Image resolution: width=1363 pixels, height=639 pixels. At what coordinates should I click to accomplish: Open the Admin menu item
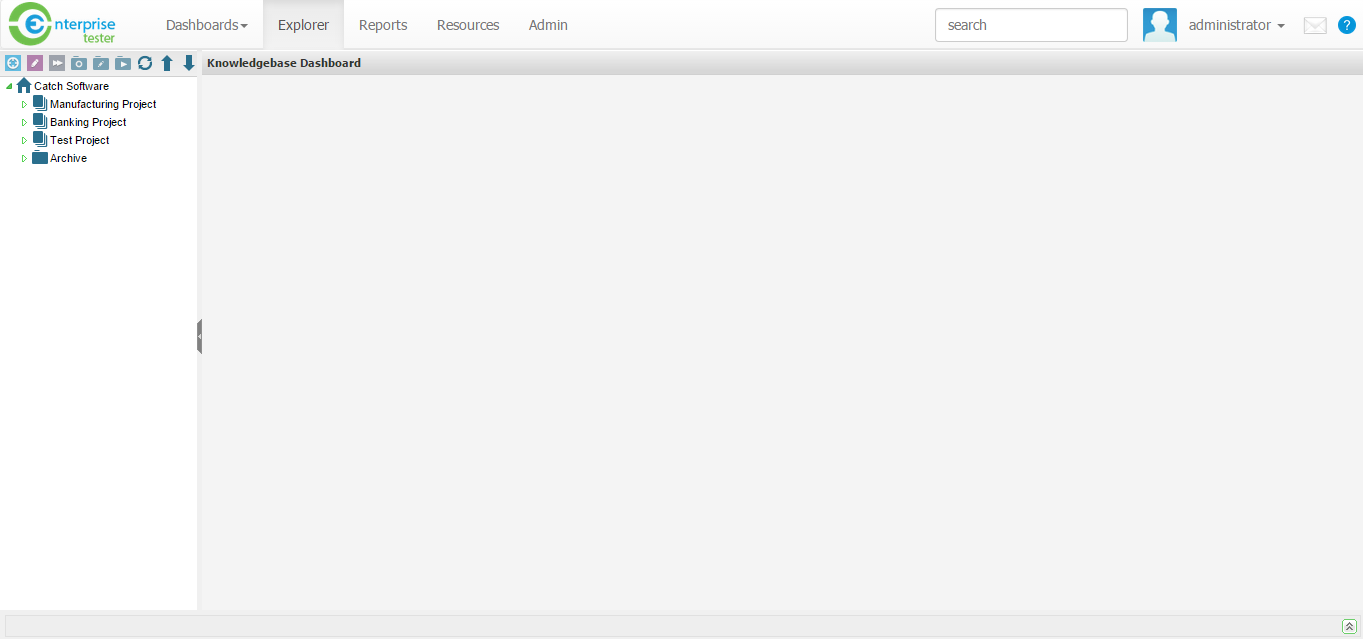[x=548, y=25]
